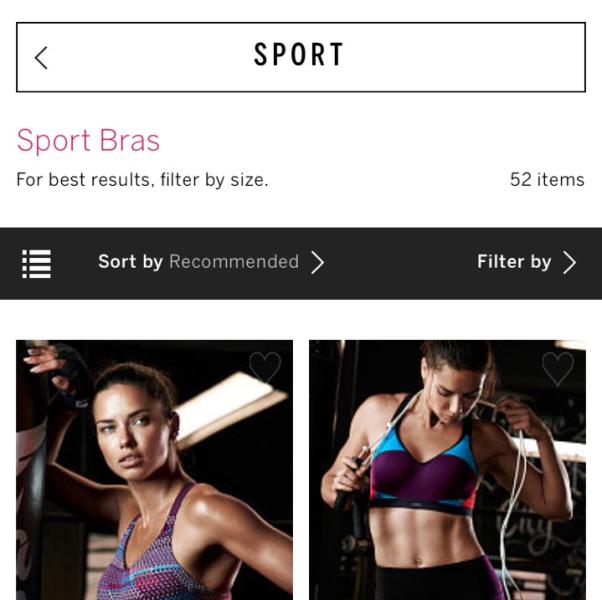
Task: Favorite the first sport bra with heart icon
Action: coord(265,368)
